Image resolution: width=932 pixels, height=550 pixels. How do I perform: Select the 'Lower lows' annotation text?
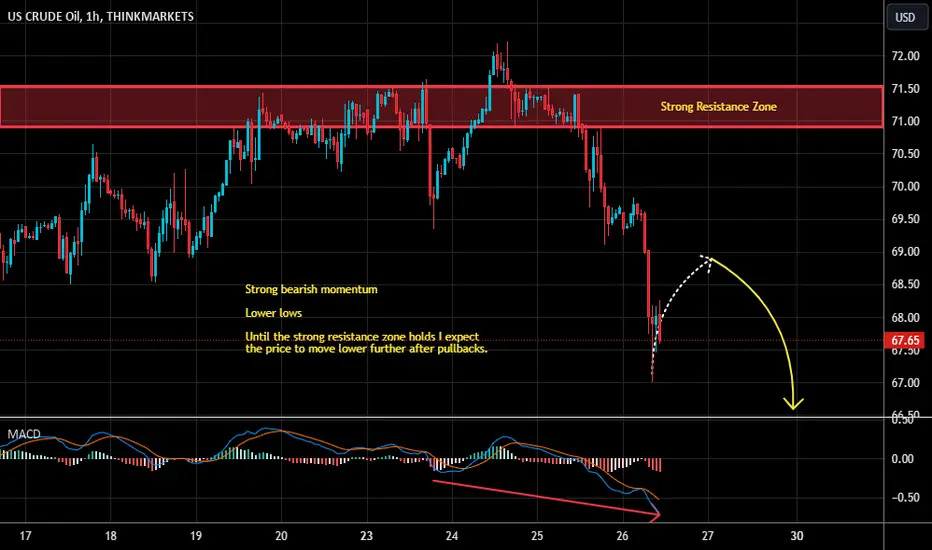(273, 313)
